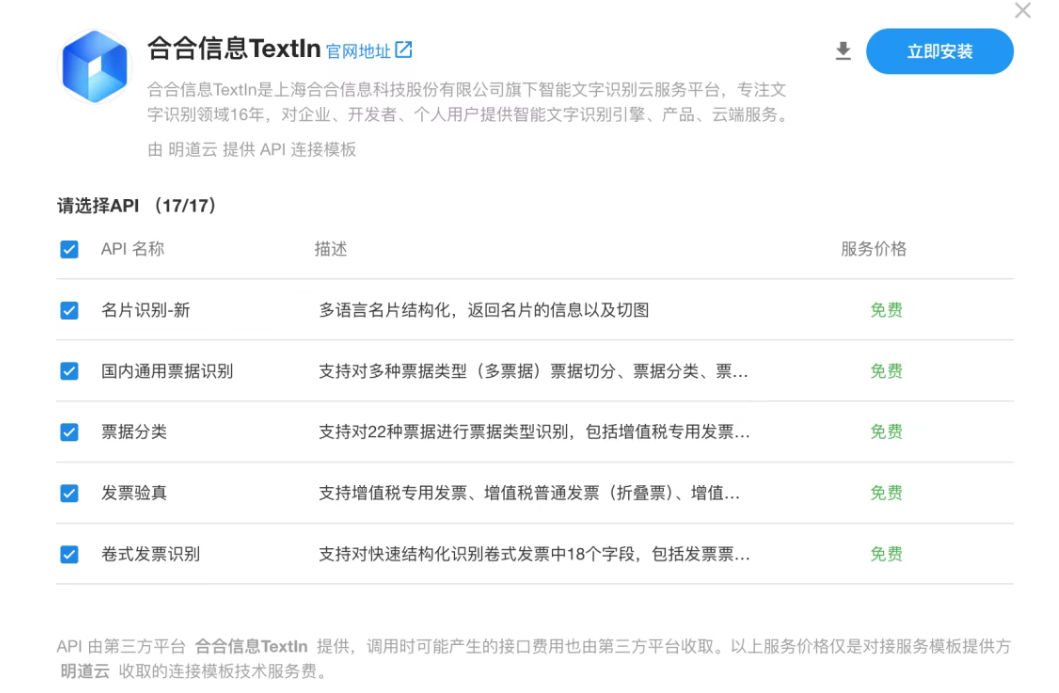The image size is (1059, 693).
Task: Open the 官网地址 link
Action: [359, 51]
